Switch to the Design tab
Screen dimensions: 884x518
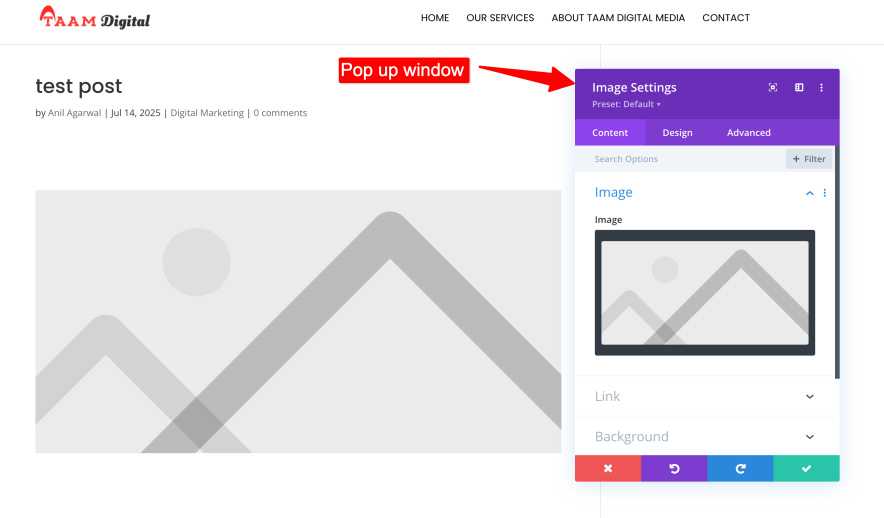(677, 132)
